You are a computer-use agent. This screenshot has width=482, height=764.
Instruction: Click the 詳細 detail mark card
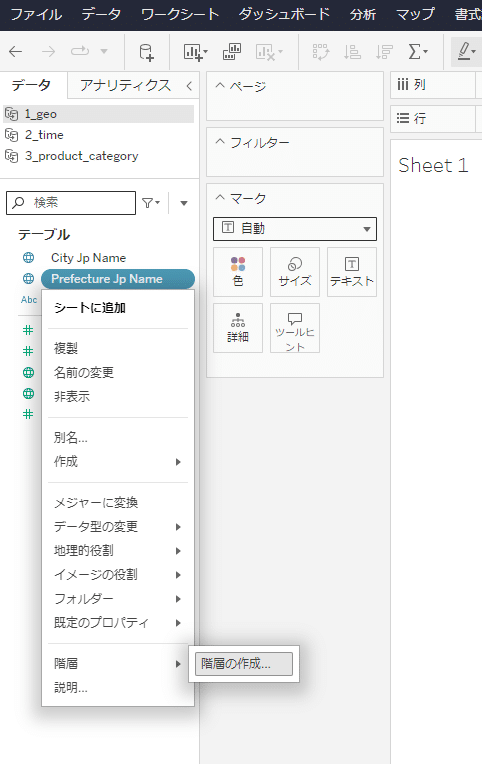238,328
